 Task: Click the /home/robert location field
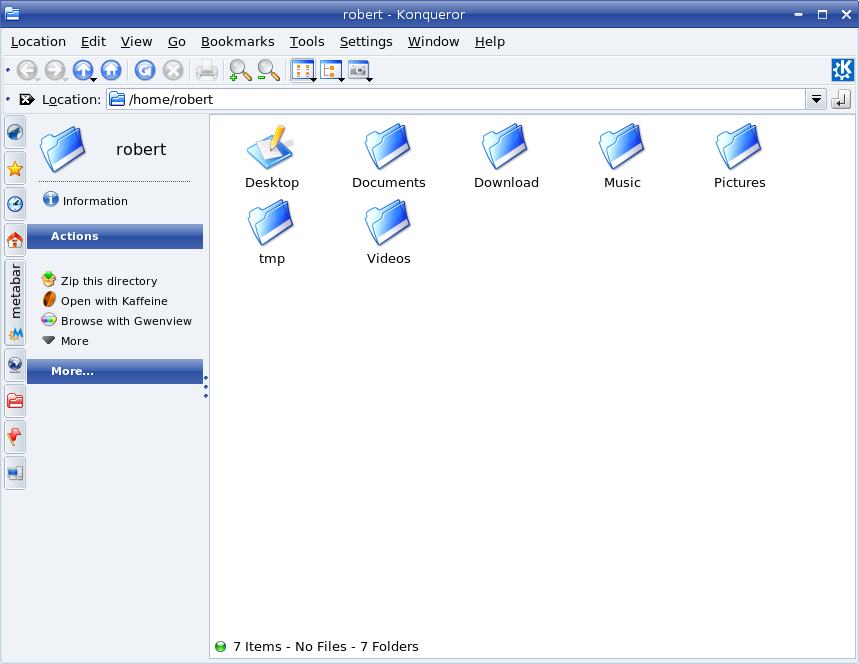[456, 100]
